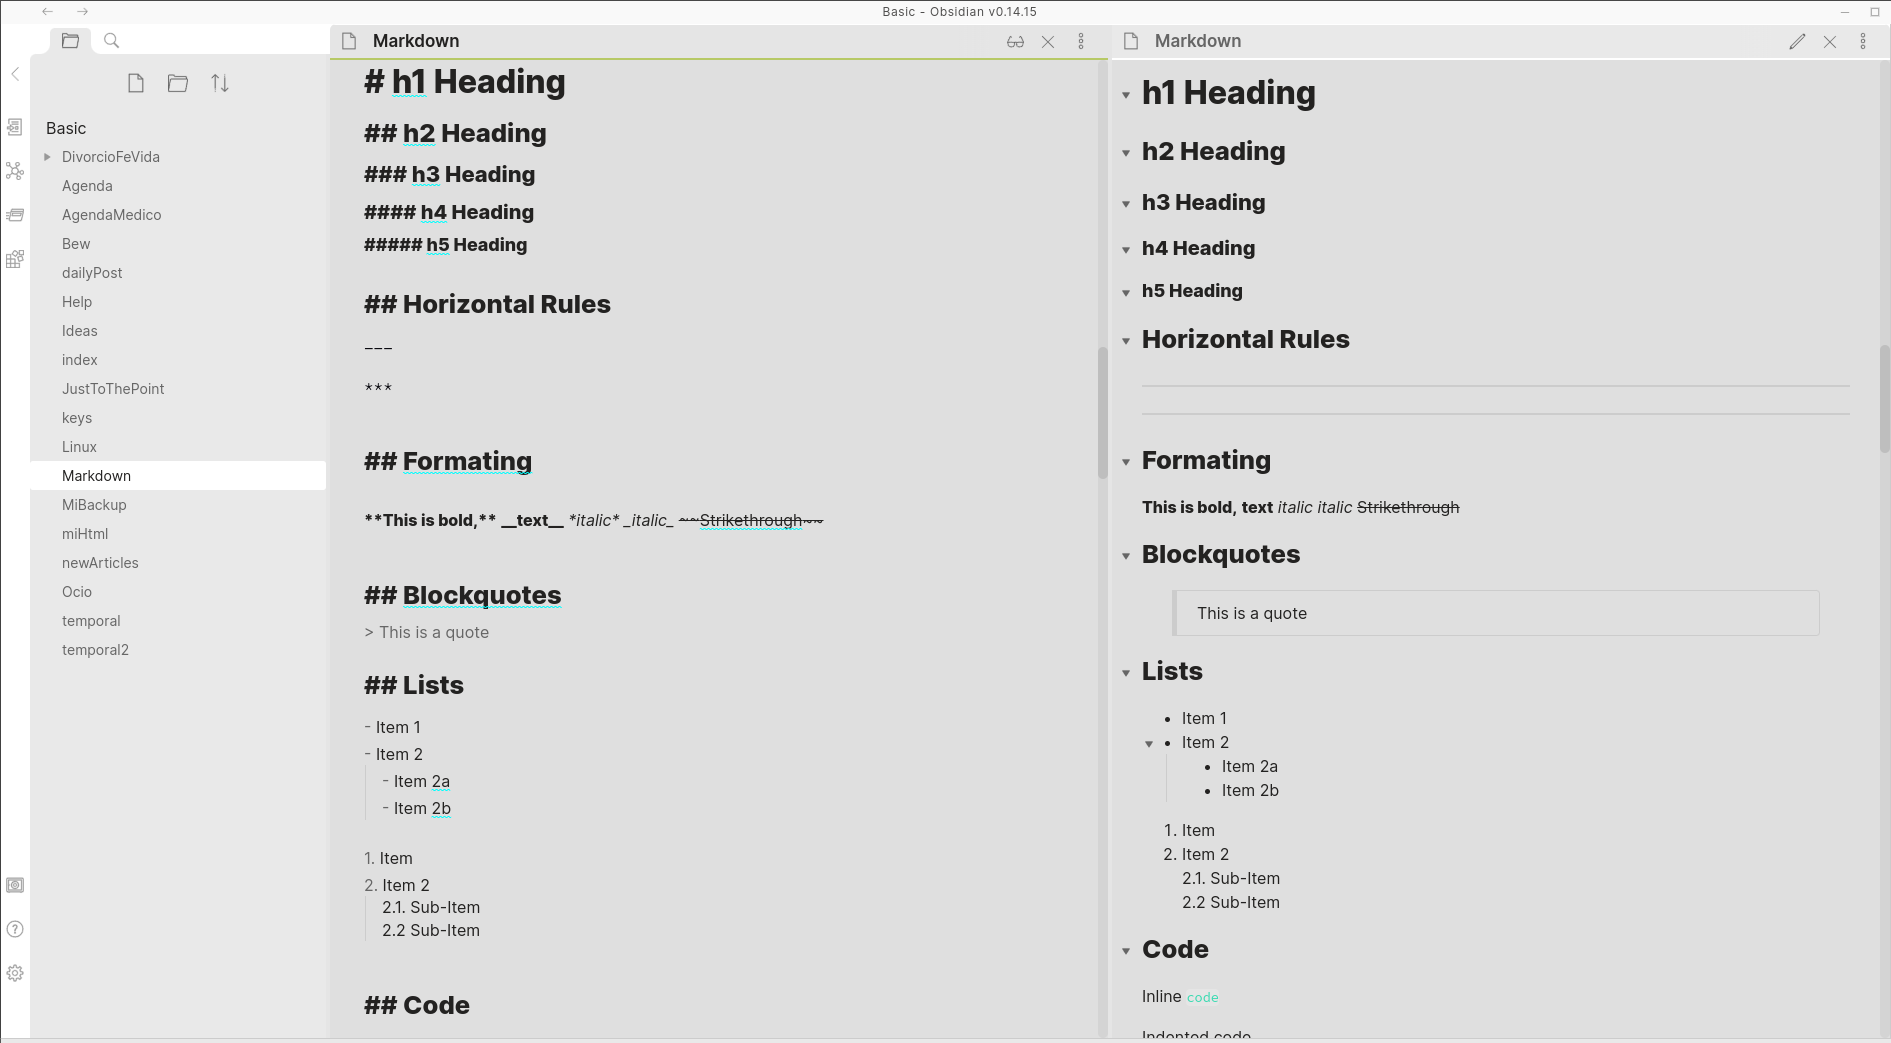1891x1043 pixels.
Task: Click the editor pane's vertical scrollbar
Action: coord(1102,412)
